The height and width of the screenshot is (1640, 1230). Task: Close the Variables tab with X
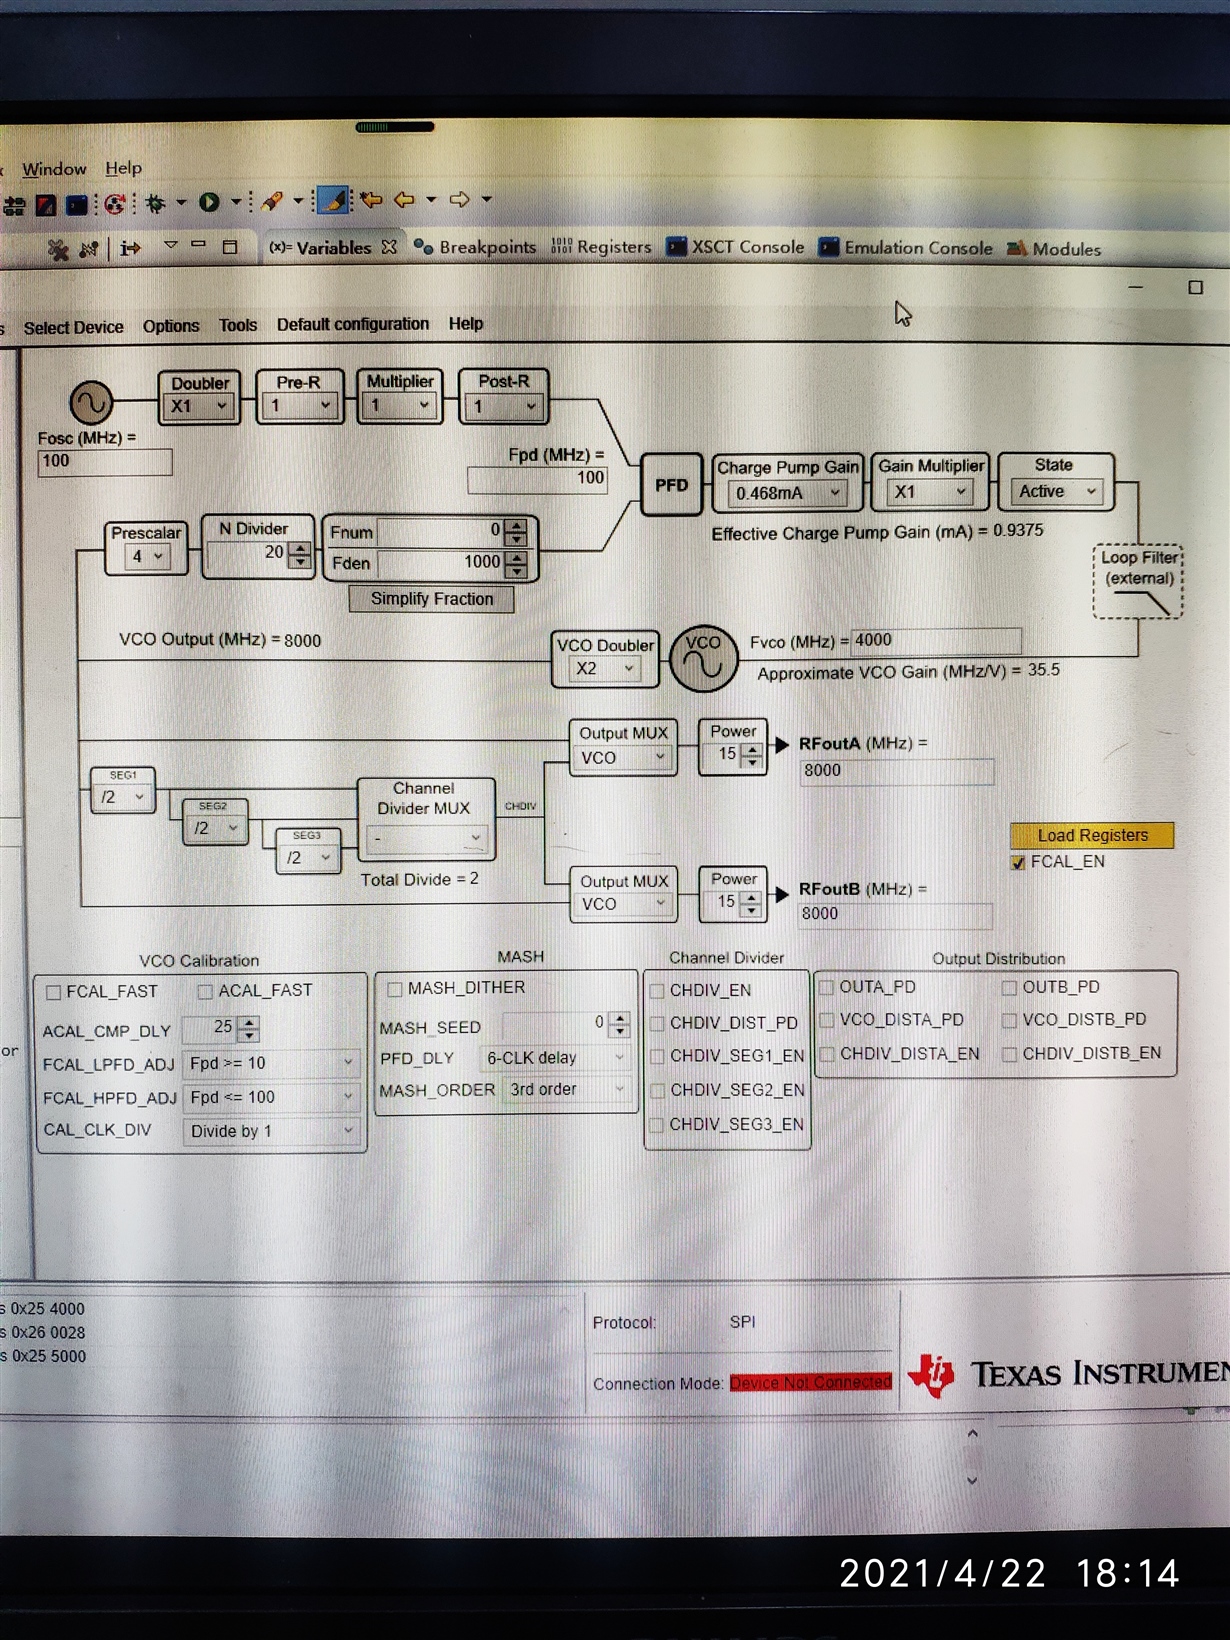pos(389,246)
